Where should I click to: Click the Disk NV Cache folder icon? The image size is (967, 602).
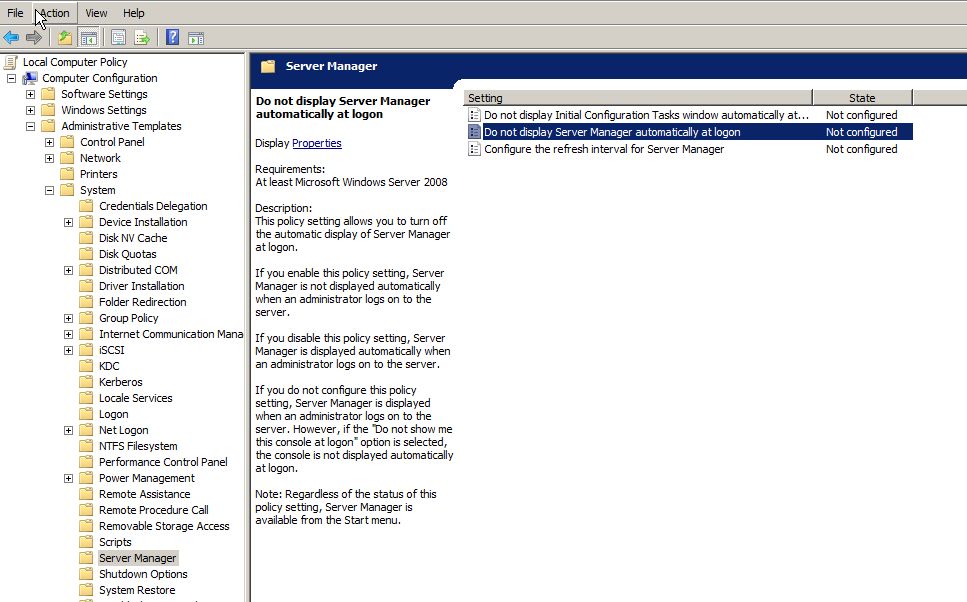tap(86, 238)
